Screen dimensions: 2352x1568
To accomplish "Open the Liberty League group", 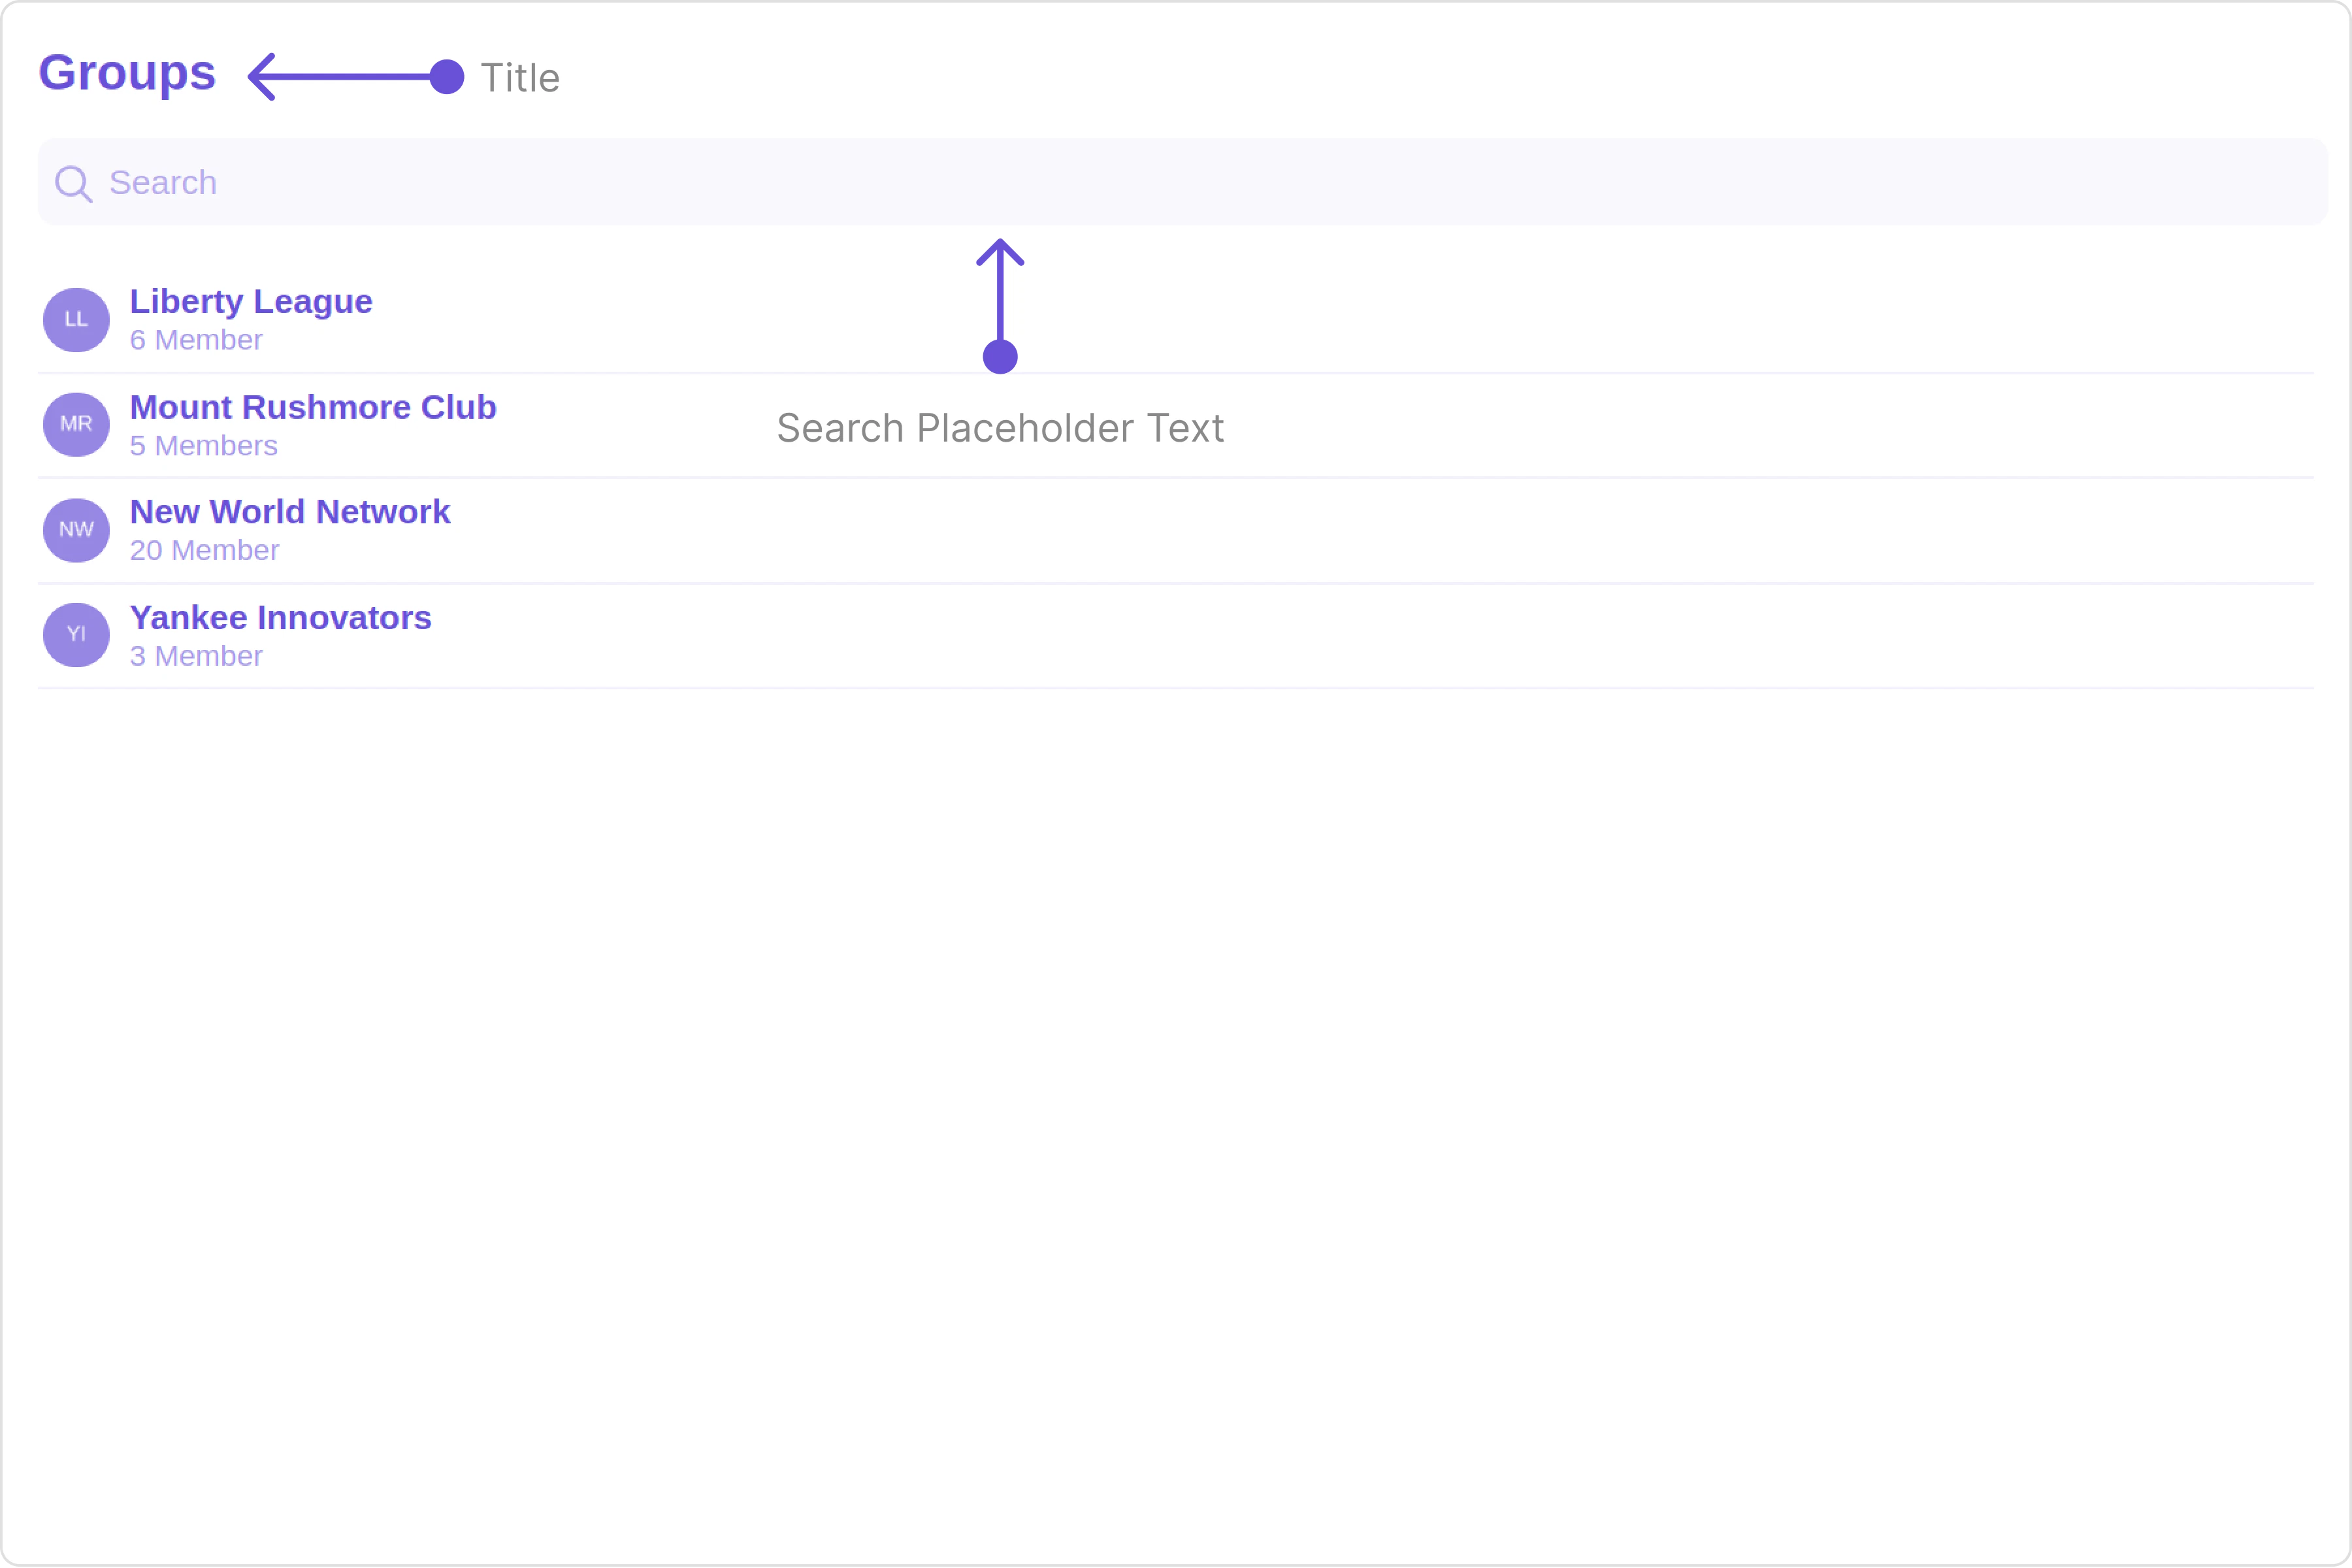I will (251, 302).
